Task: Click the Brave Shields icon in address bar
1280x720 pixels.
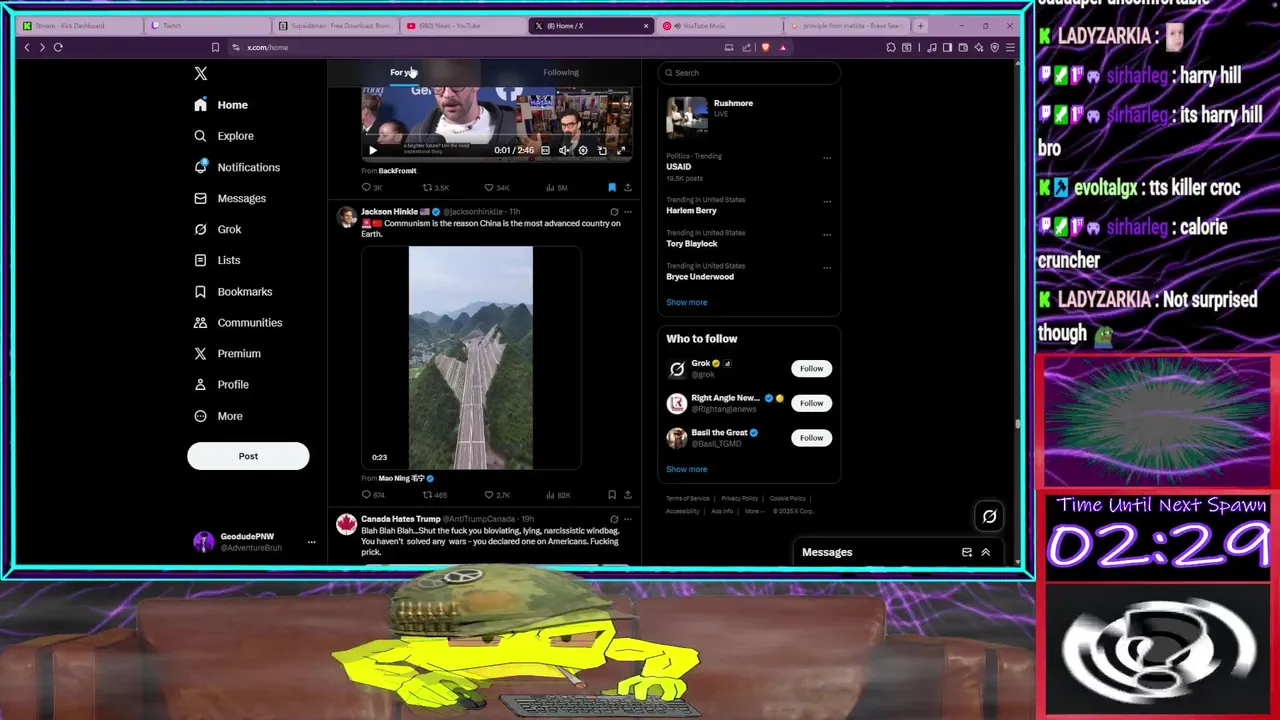Action: coord(766,47)
